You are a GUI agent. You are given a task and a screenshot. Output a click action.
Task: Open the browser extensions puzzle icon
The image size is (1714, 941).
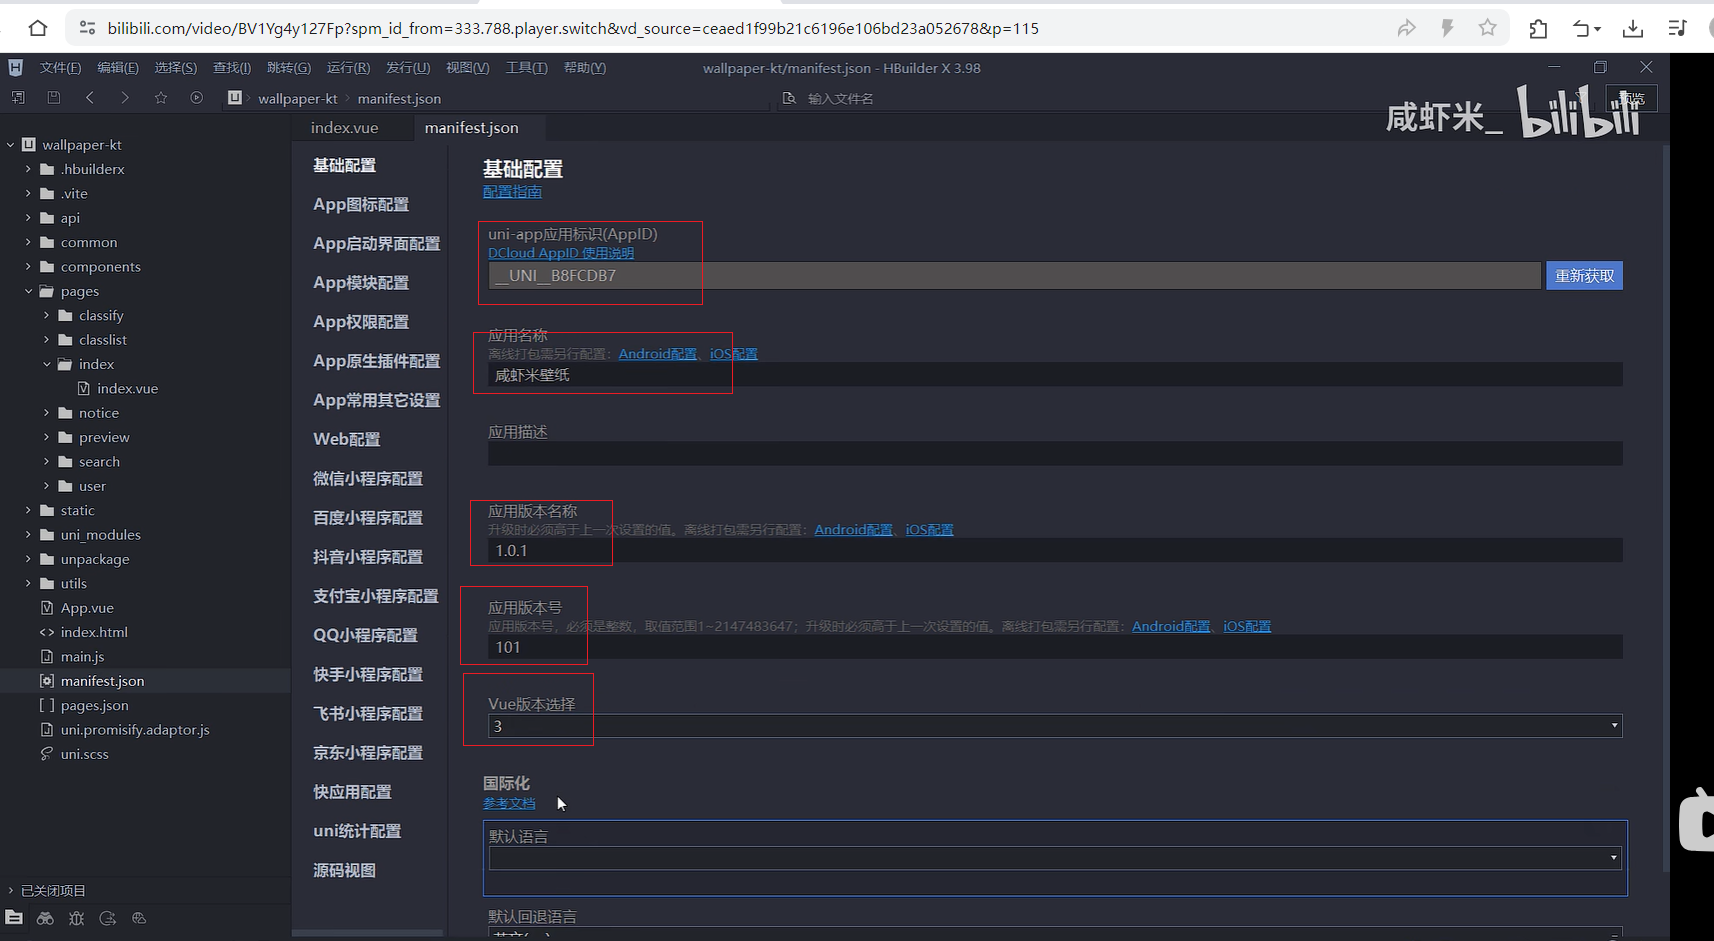(1538, 28)
